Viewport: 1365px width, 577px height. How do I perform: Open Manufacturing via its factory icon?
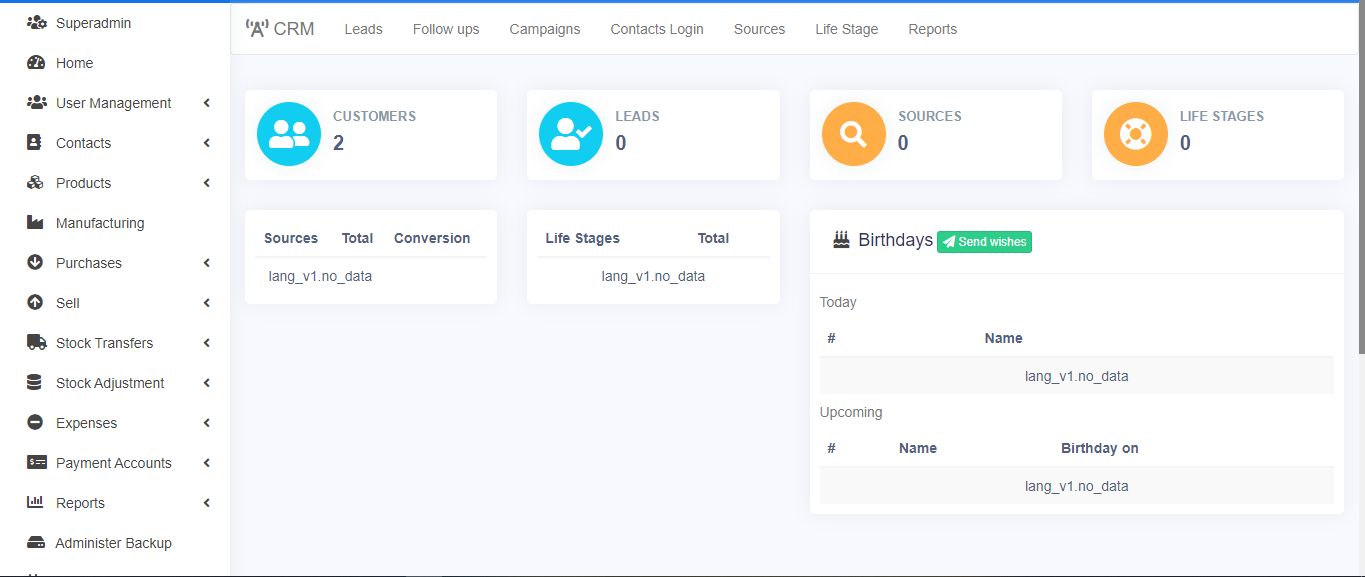36,223
